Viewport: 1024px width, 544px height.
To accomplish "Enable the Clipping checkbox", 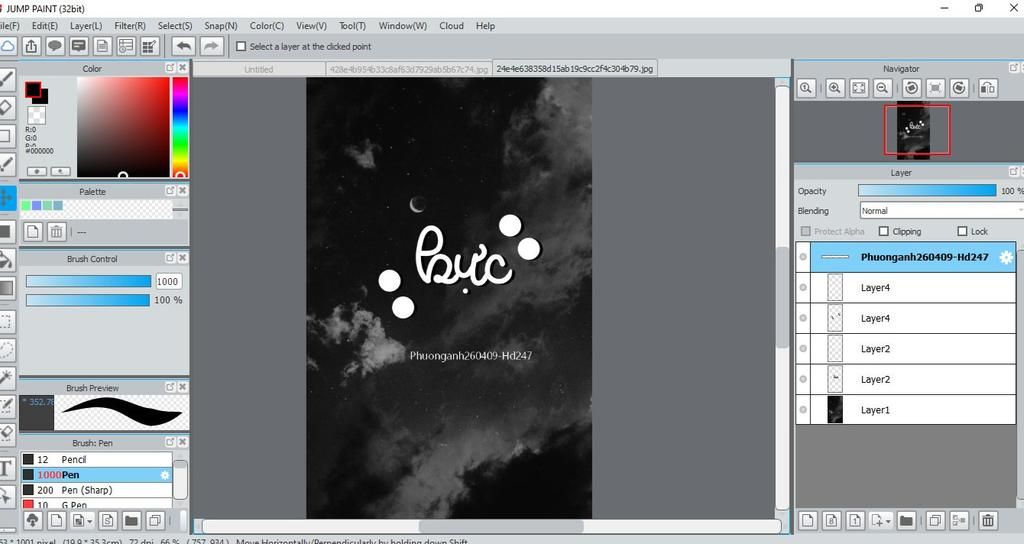I will [x=884, y=231].
